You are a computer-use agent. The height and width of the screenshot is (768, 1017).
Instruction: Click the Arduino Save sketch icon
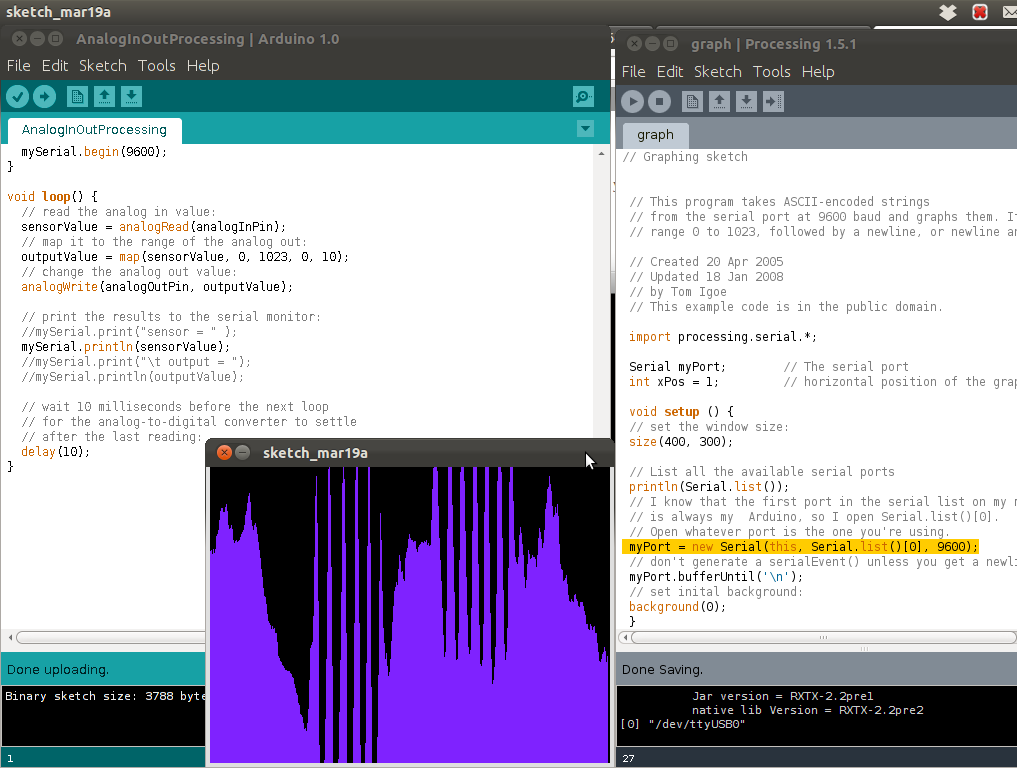pyautogui.click(x=131, y=96)
